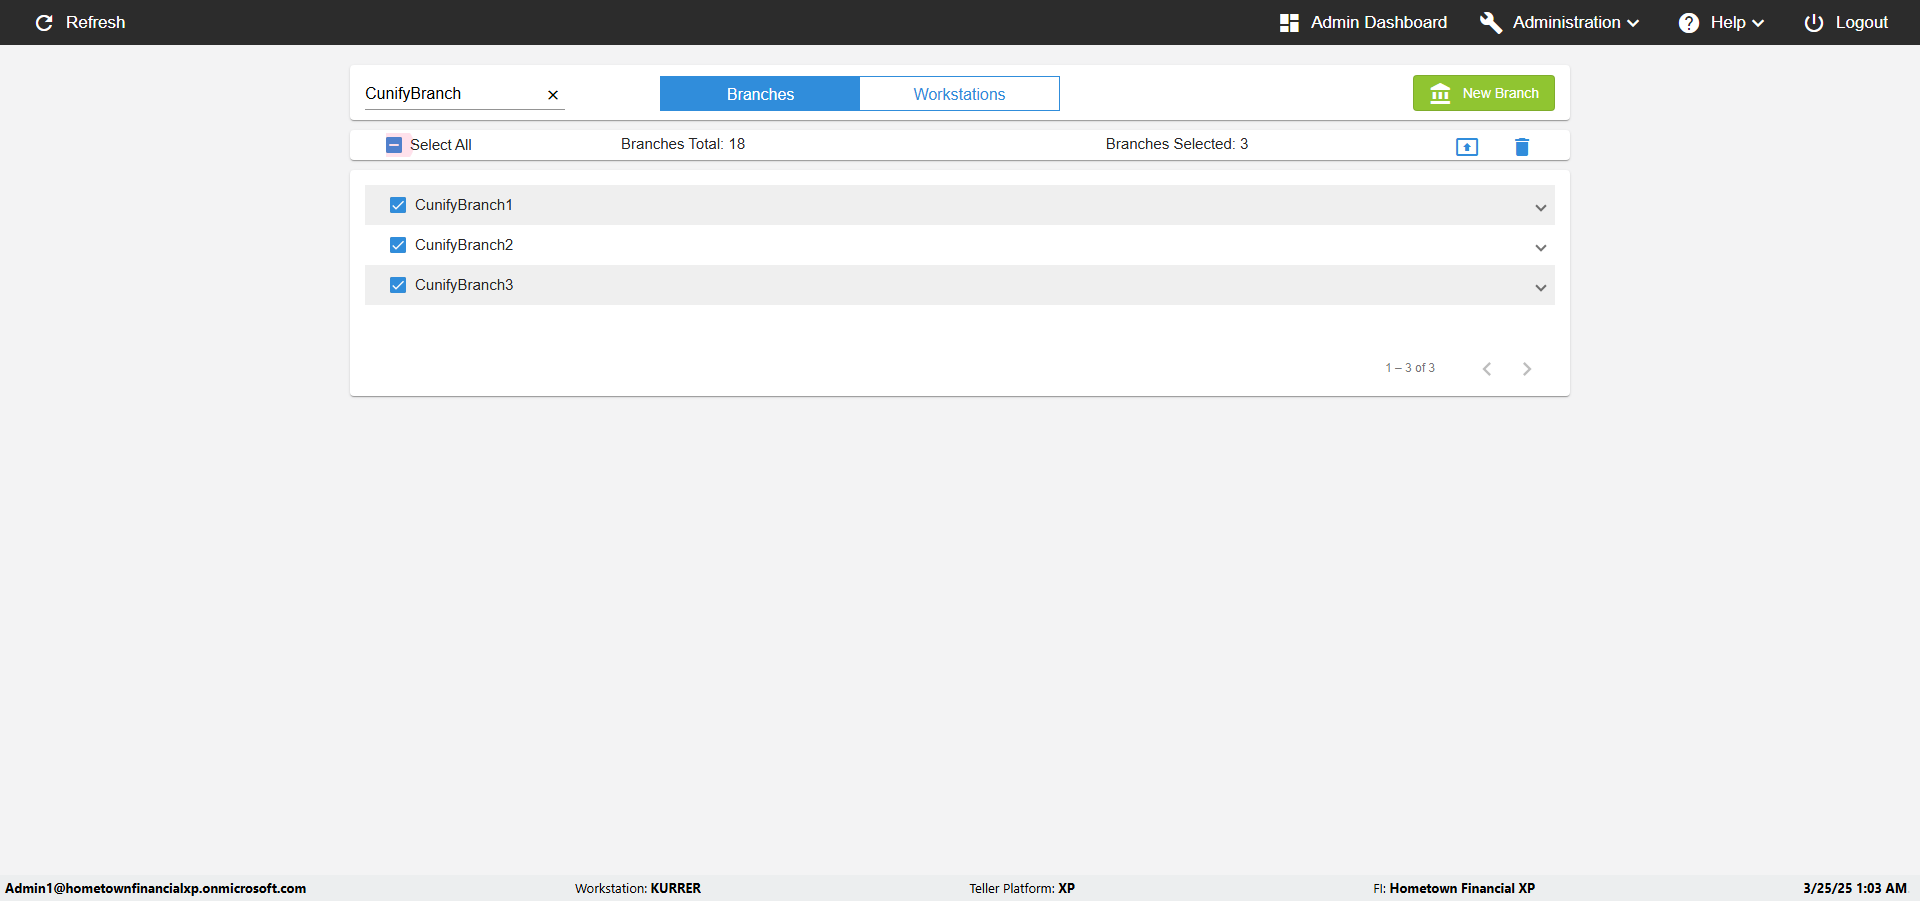Switch to the Workstations tab

tap(960, 94)
